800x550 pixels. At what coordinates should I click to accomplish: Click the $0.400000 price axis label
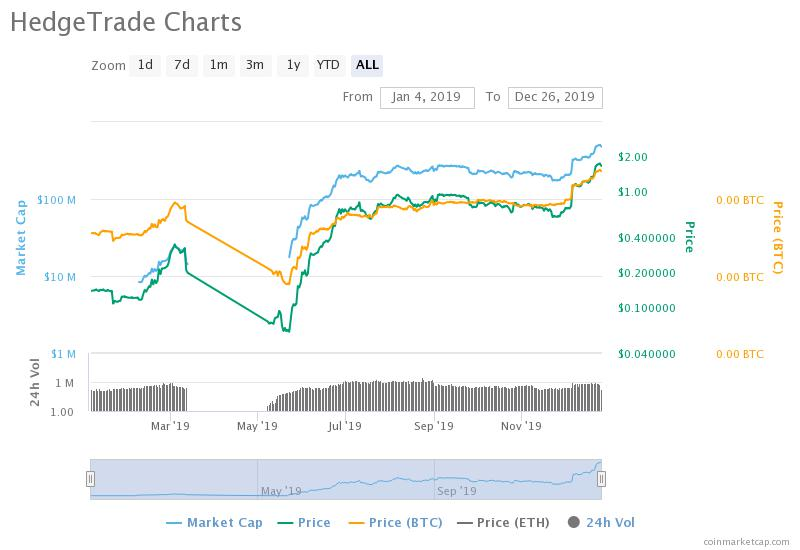[646, 238]
